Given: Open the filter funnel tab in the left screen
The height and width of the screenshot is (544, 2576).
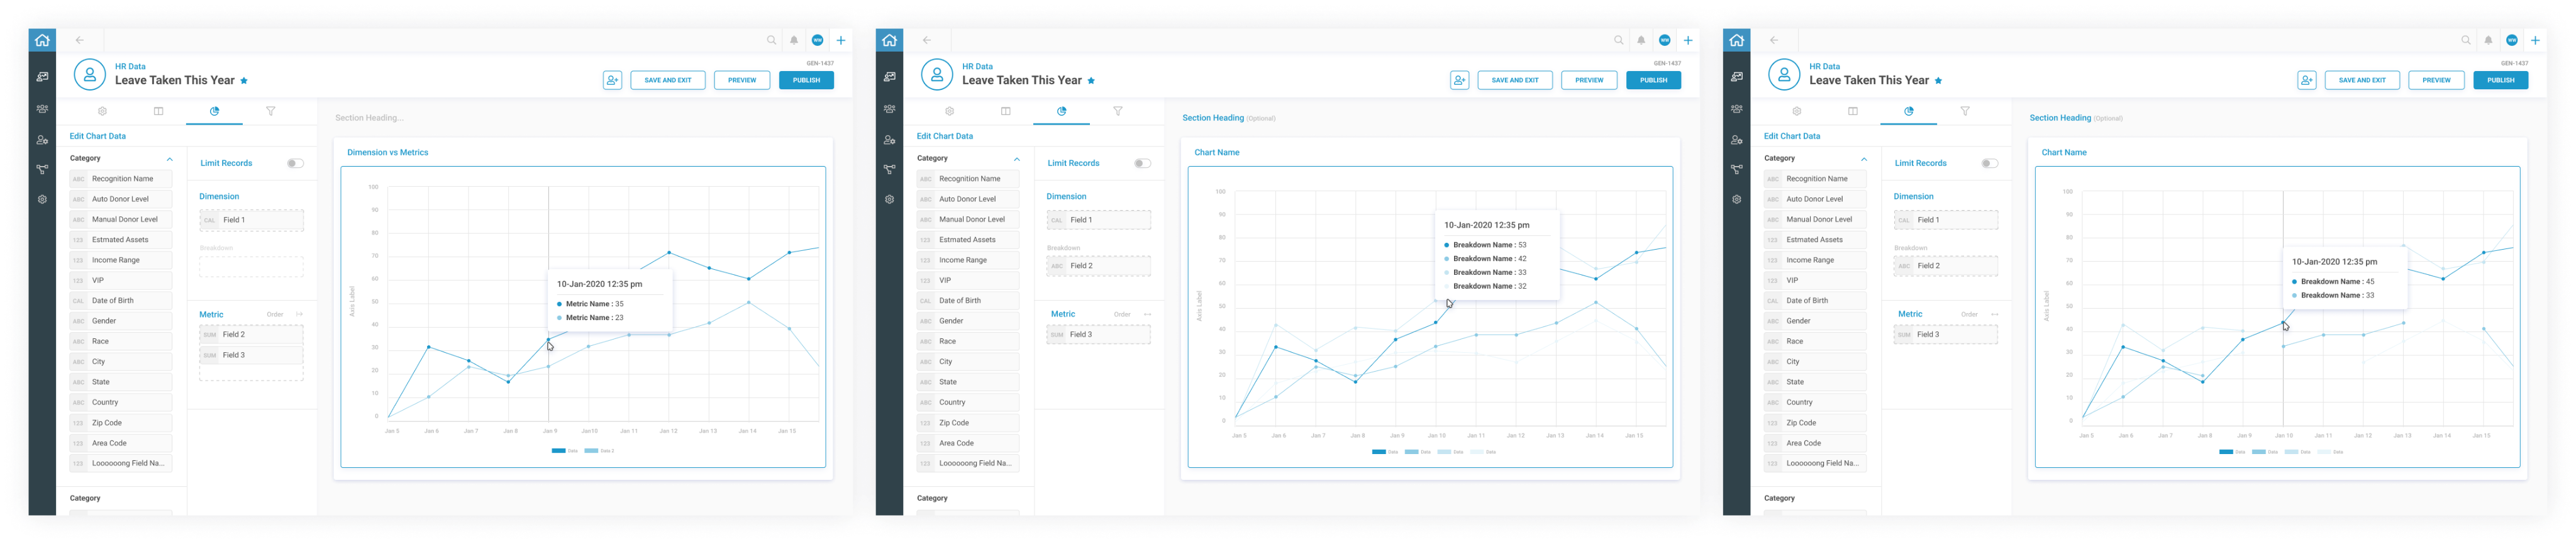Looking at the screenshot, I should point(270,112).
